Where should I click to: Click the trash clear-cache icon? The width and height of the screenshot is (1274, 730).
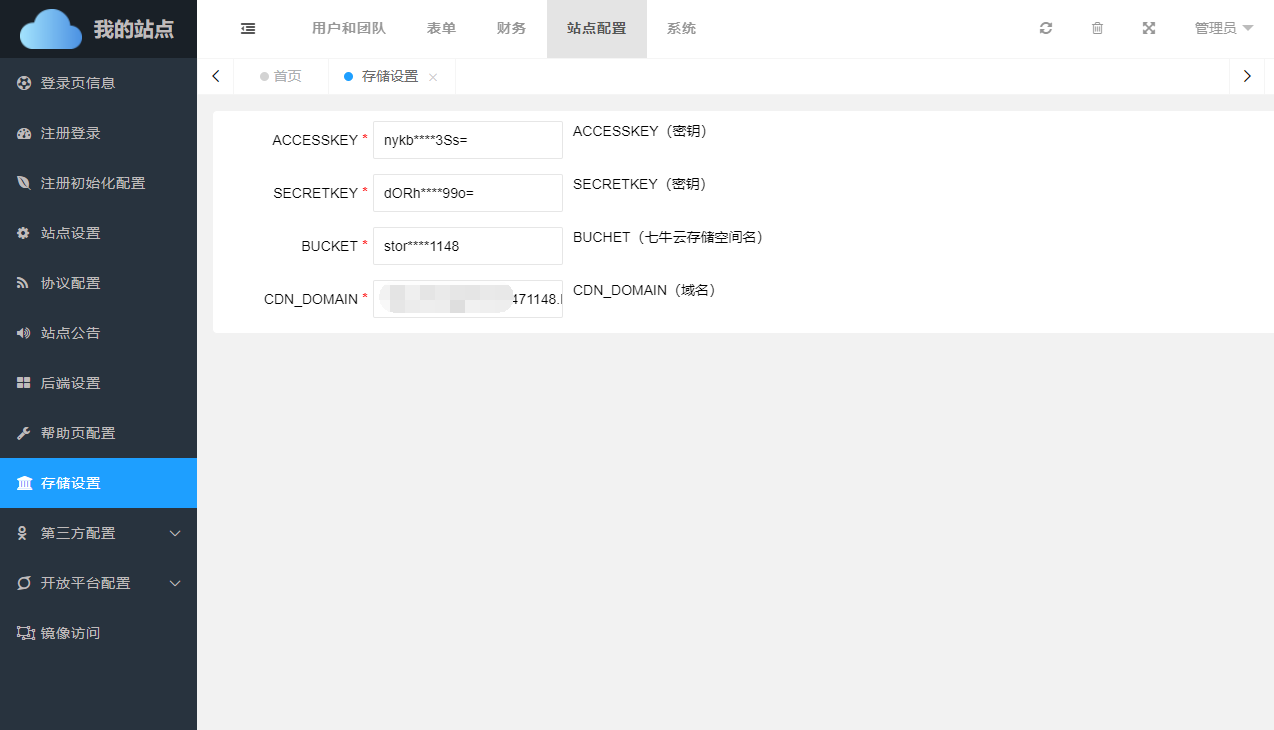pyautogui.click(x=1097, y=29)
